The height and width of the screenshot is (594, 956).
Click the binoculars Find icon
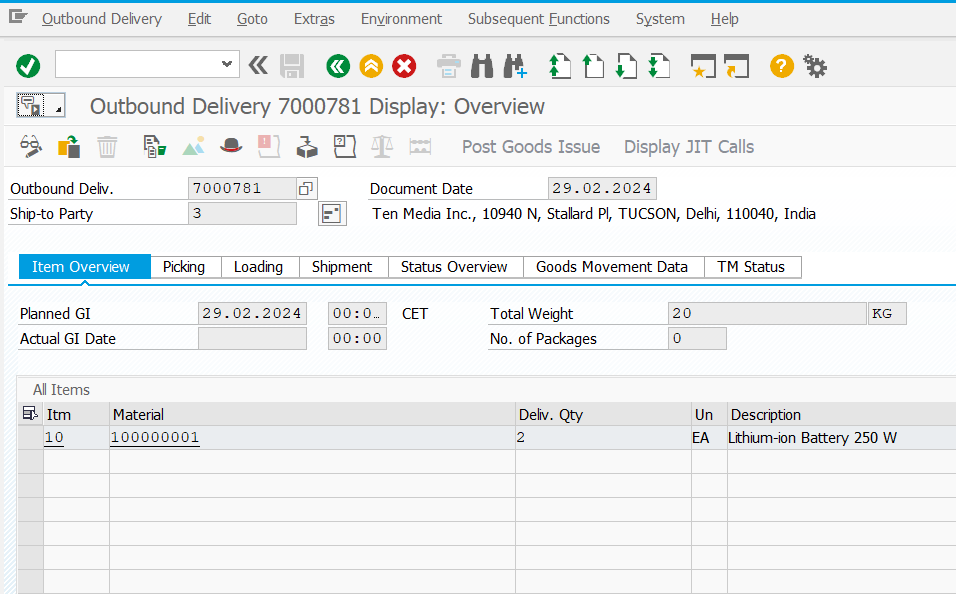pyautogui.click(x=482, y=66)
